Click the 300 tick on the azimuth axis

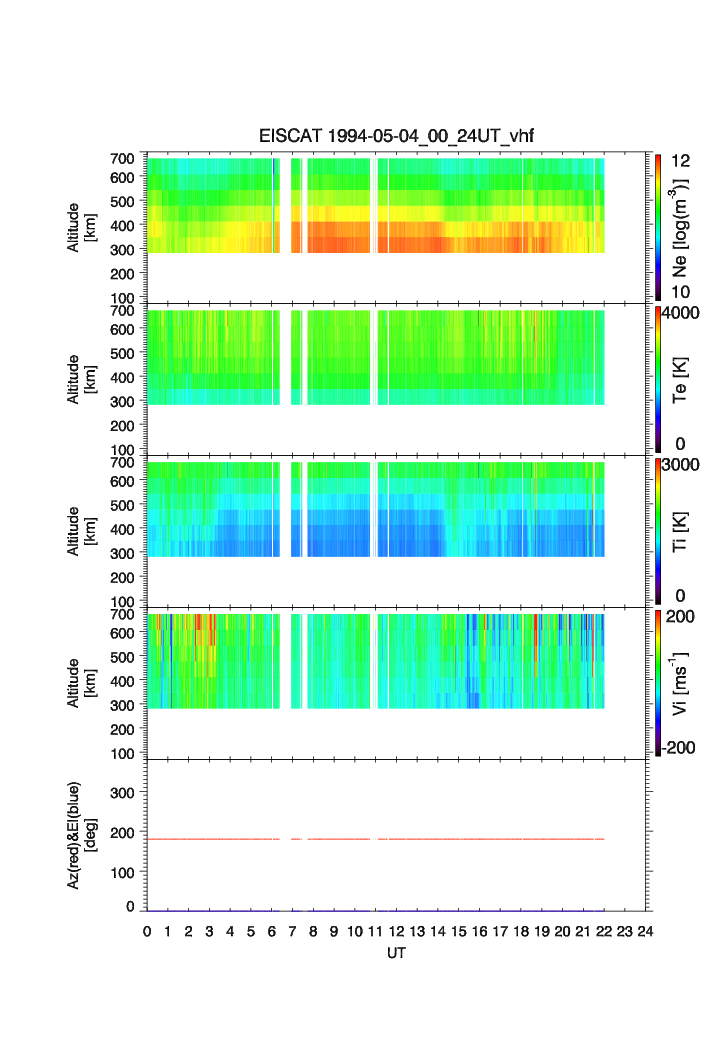[129, 793]
